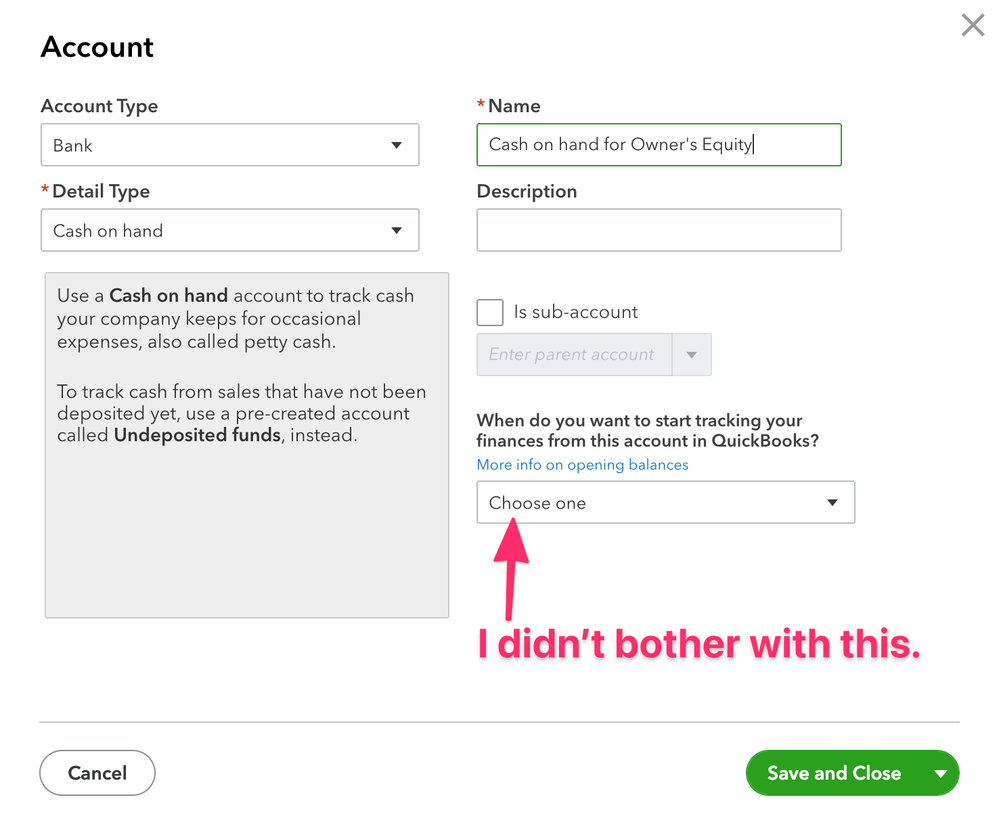Open the parent account arrow button
This screenshot has height=835, width=999.
[x=692, y=355]
